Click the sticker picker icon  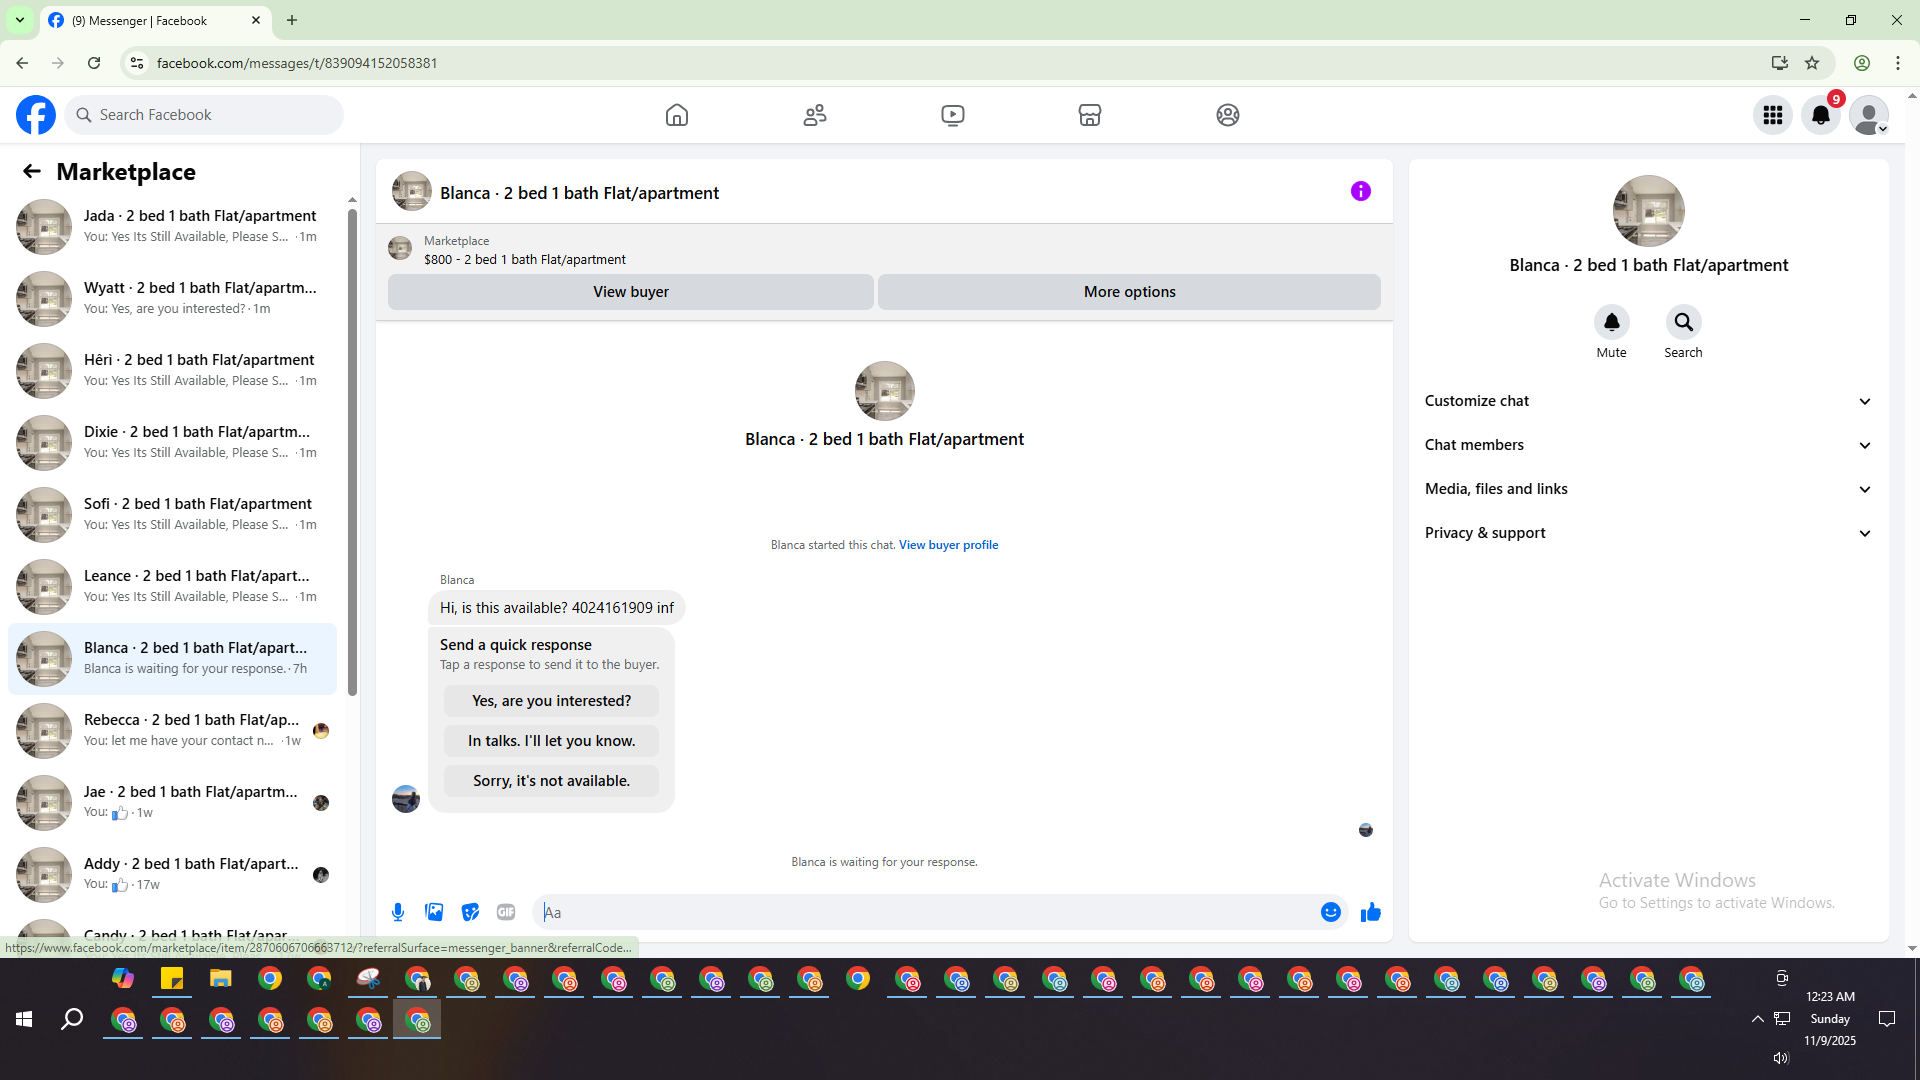[x=470, y=912]
